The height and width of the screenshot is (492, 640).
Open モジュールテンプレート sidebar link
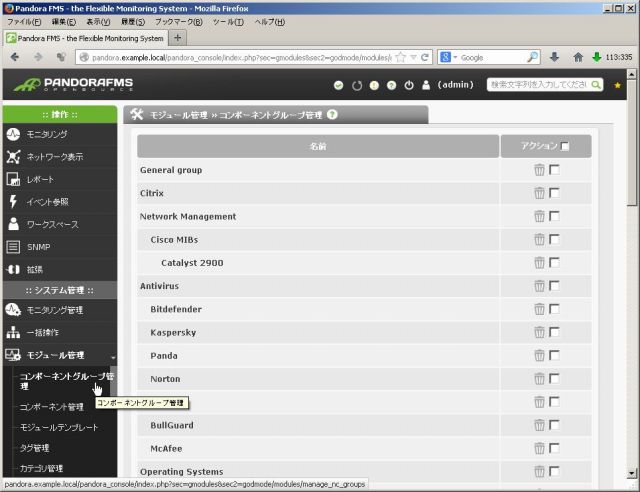[59, 427]
